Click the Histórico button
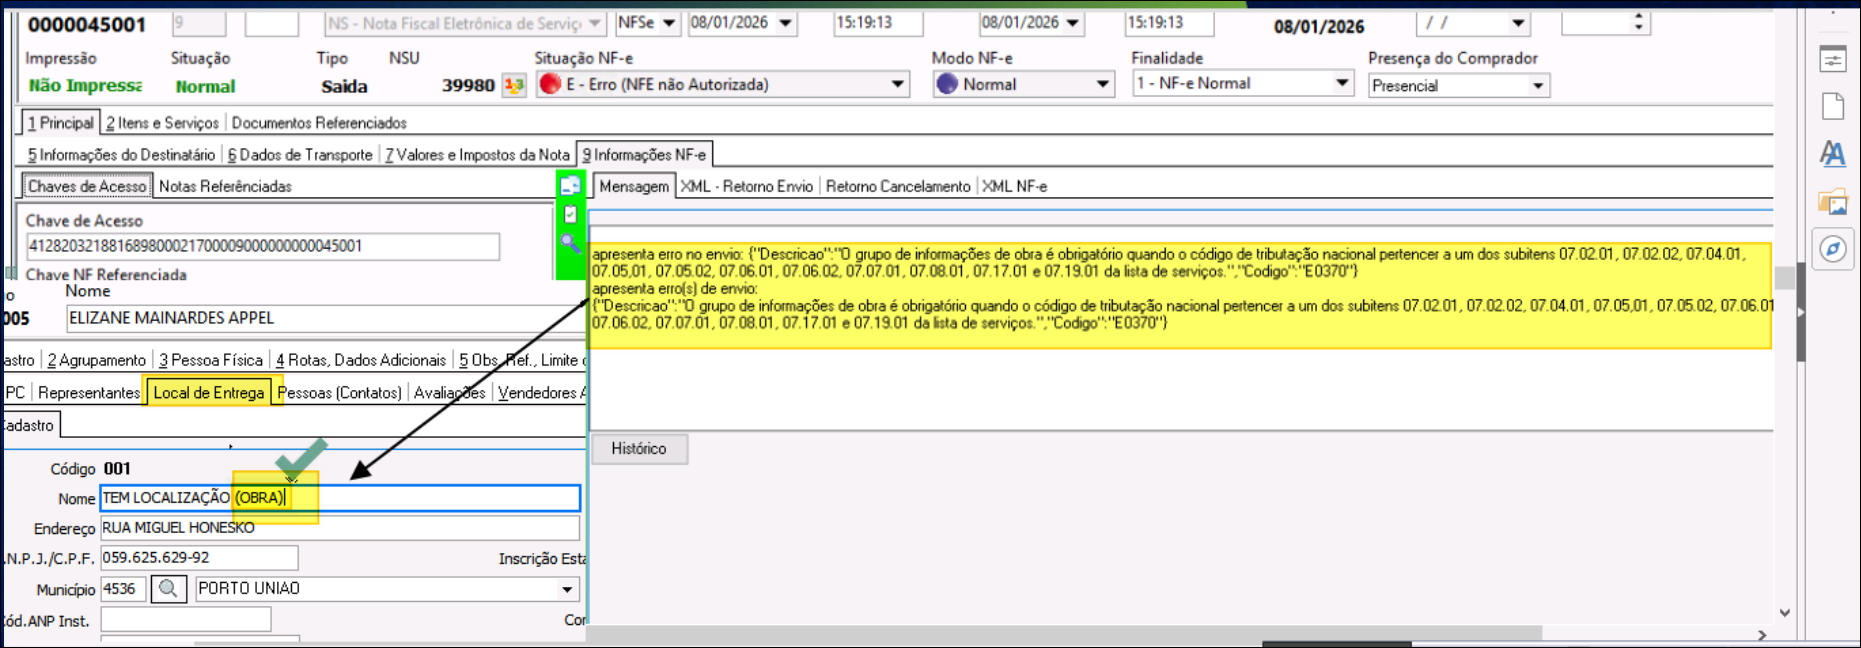 pyautogui.click(x=638, y=449)
